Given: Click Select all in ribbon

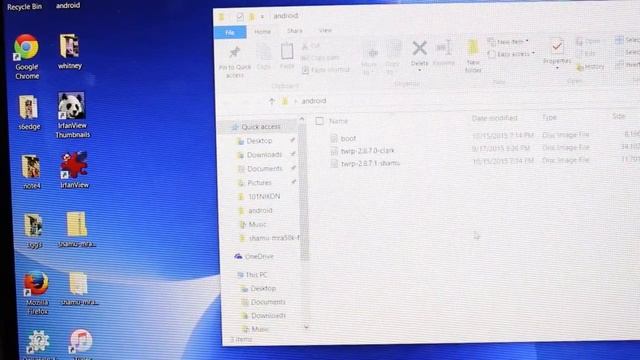Looking at the screenshot, I should (628, 40).
